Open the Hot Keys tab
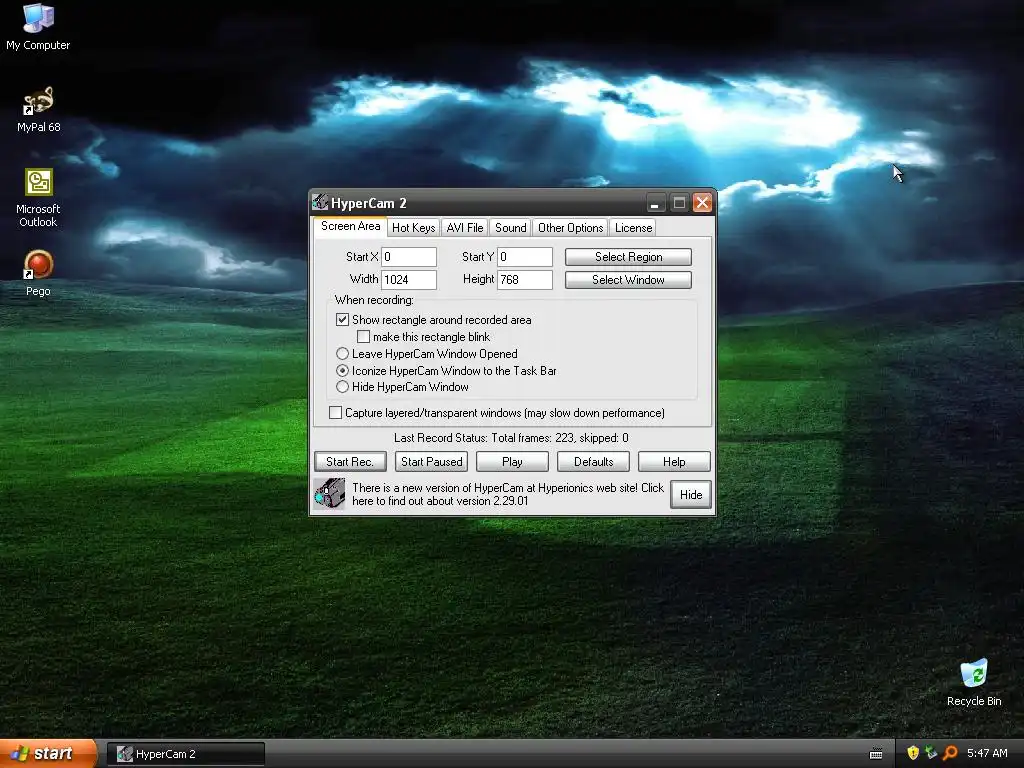Image resolution: width=1024 pixels, height=768 pixels. click(x=413, y=227)
